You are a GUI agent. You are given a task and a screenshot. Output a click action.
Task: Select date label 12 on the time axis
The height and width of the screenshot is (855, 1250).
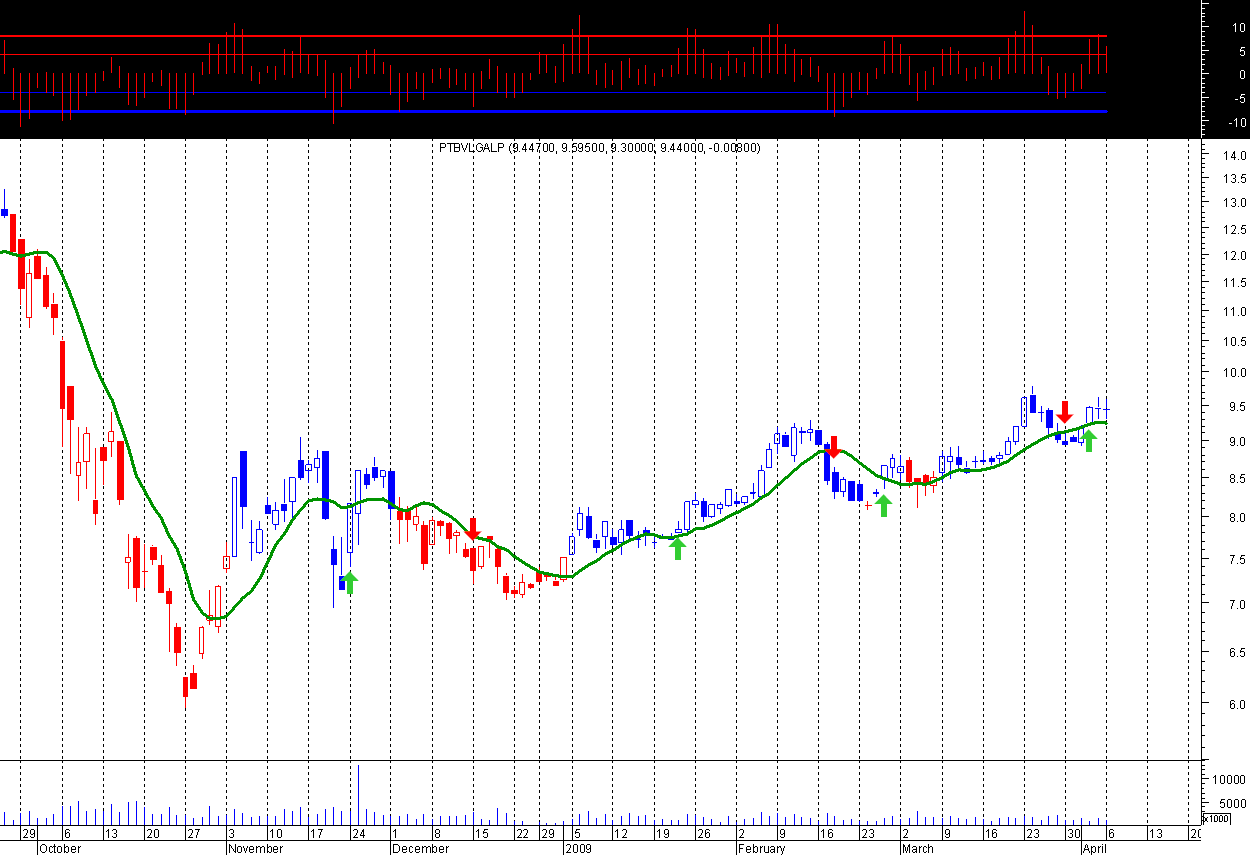coord(620,834)
